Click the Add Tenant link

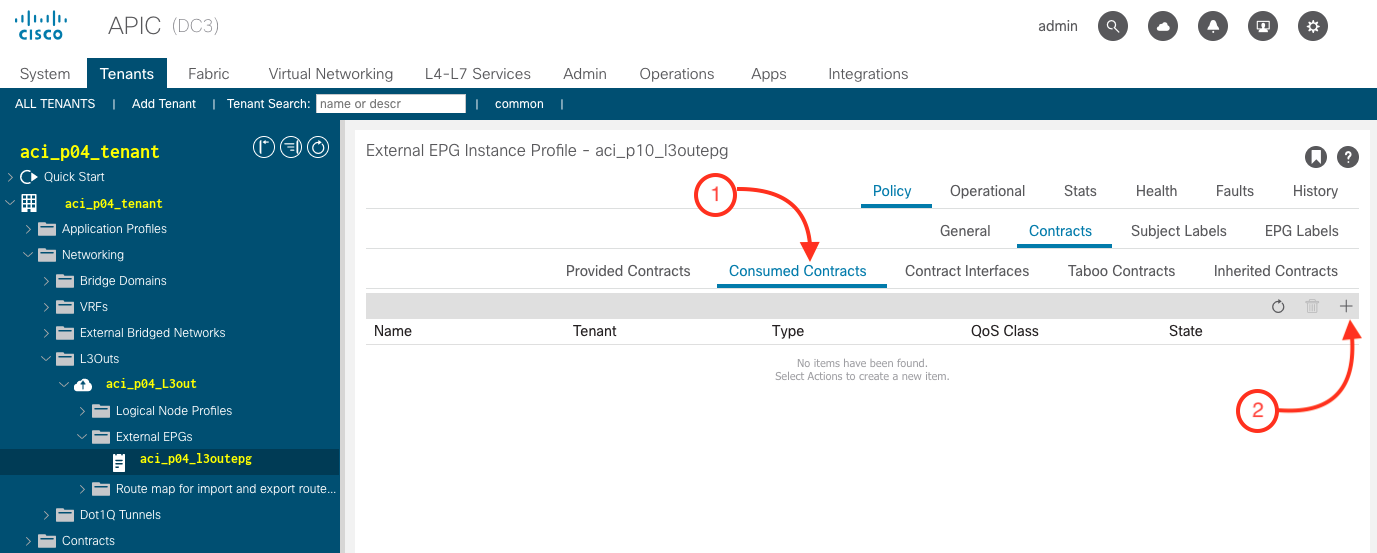(x=164, y=104)
